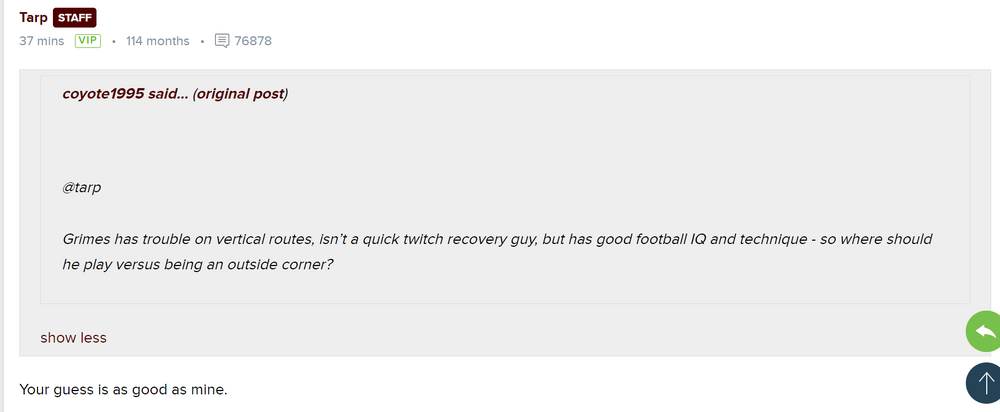Click the dark scroll-to-top arrow button
The height and width of the screenshot is (412, 1000).
pyautogui.click(x=984, y=382)
